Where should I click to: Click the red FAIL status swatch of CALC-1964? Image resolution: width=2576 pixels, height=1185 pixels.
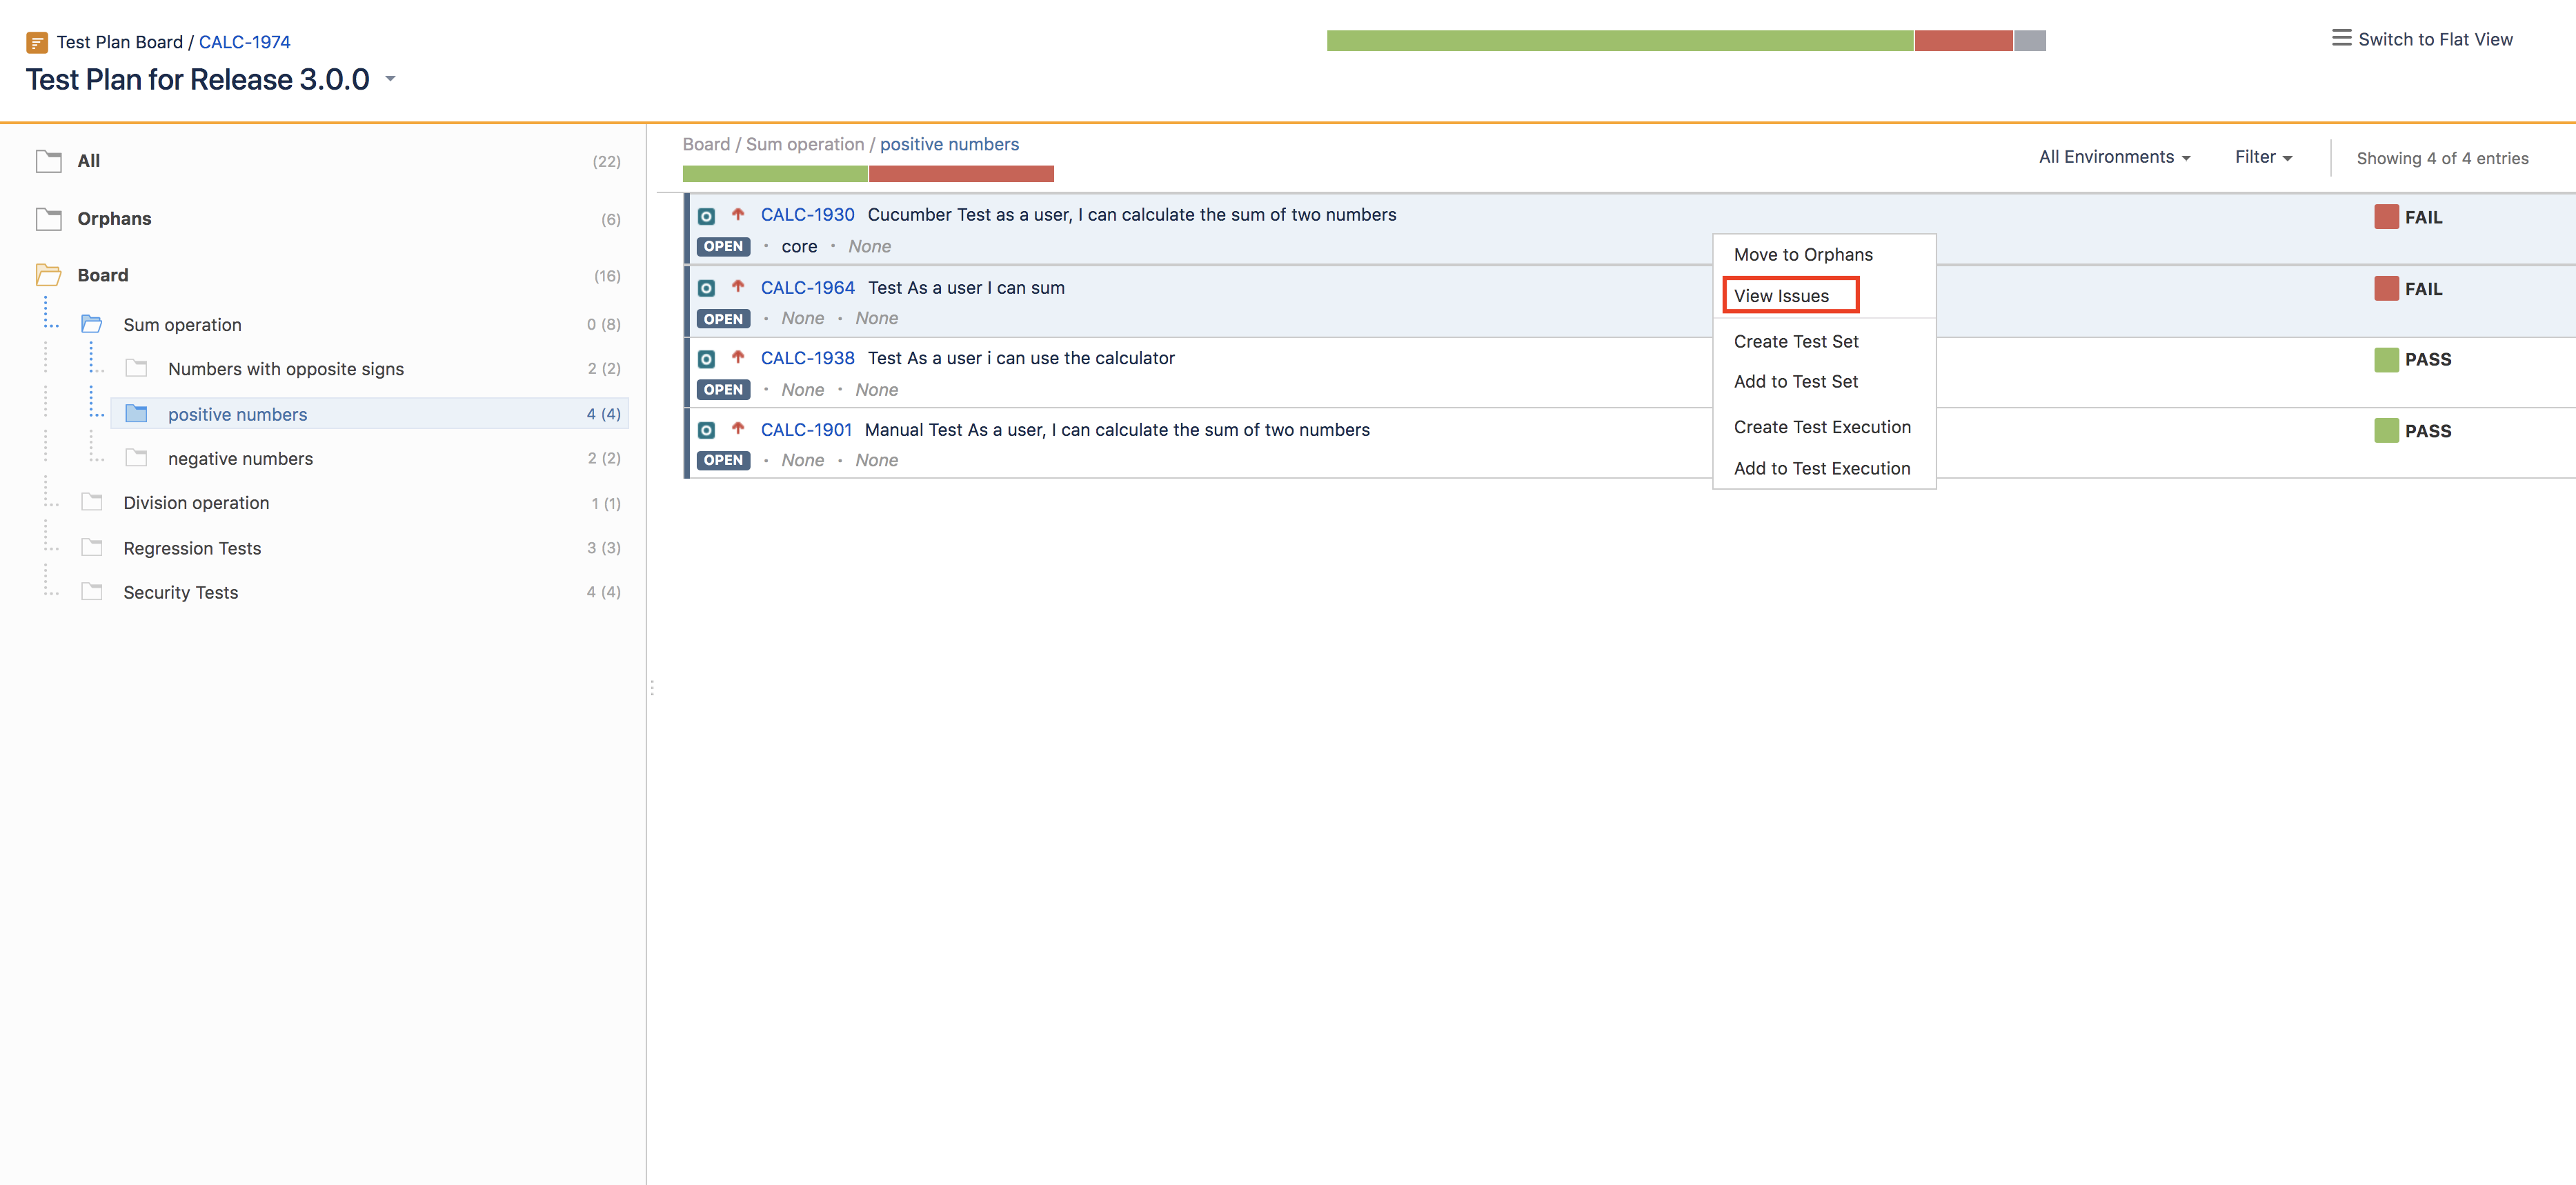click(x=2386, y=289)
